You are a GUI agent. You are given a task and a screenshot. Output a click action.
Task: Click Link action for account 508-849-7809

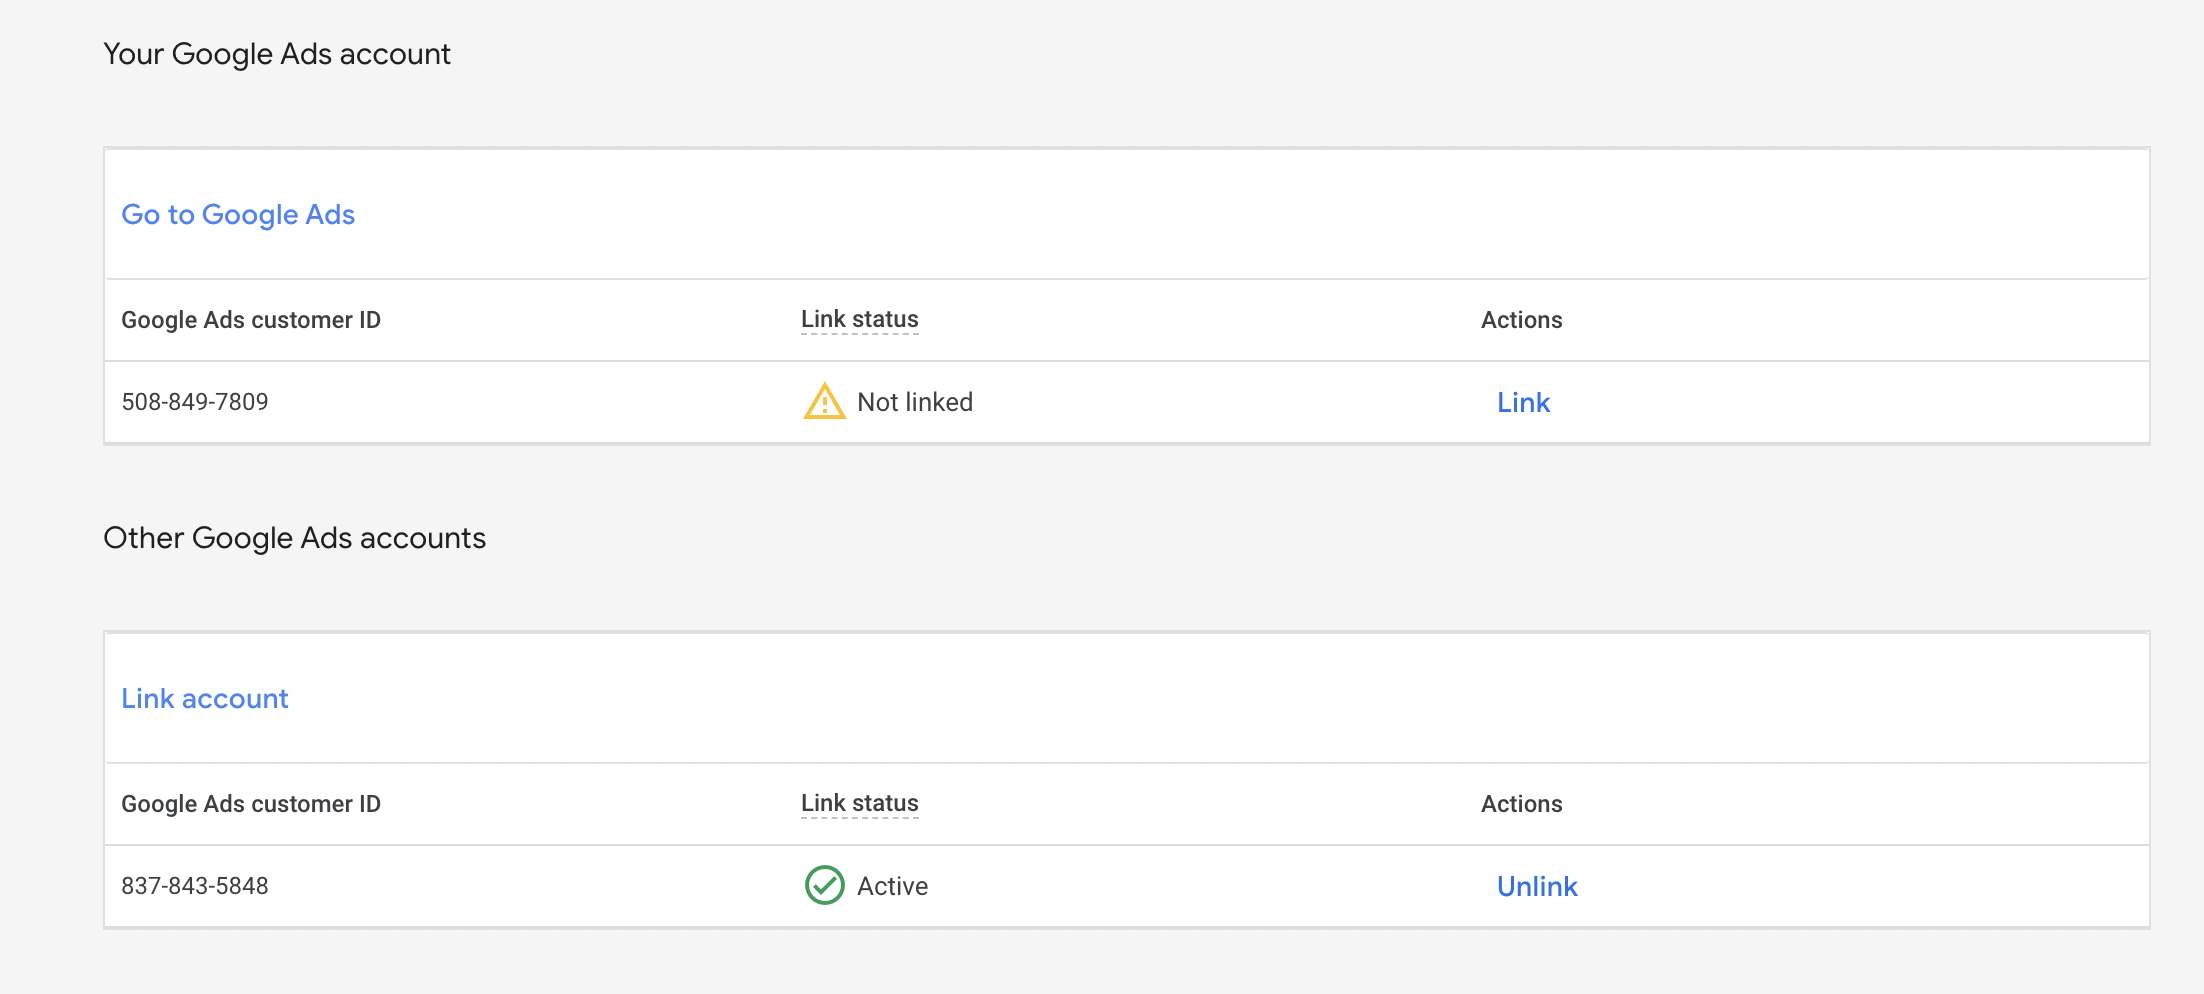click(x=1523, y=402)
